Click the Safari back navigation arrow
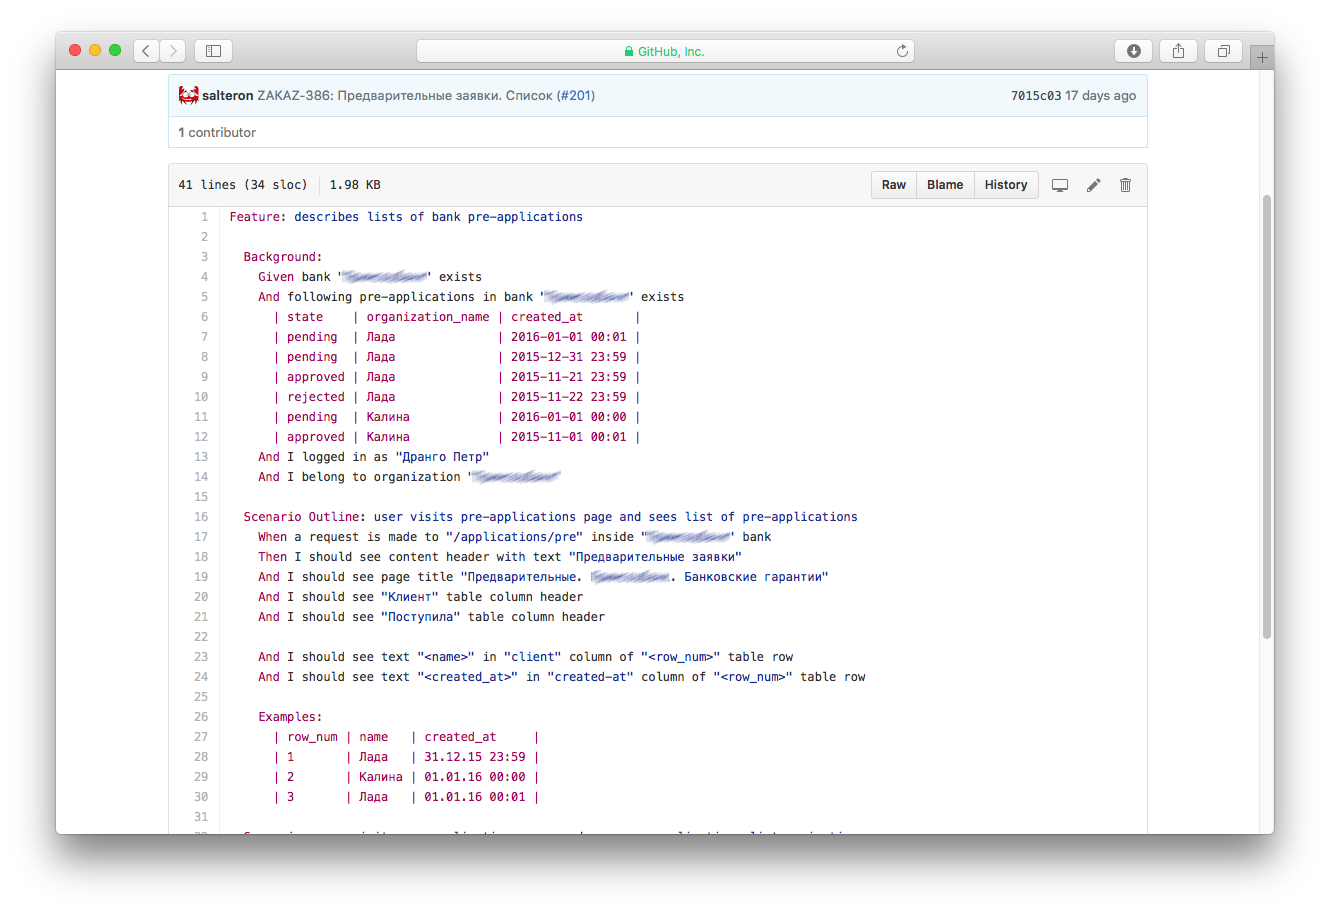This screenshot has height=914, width=1330. pos(146,51)
